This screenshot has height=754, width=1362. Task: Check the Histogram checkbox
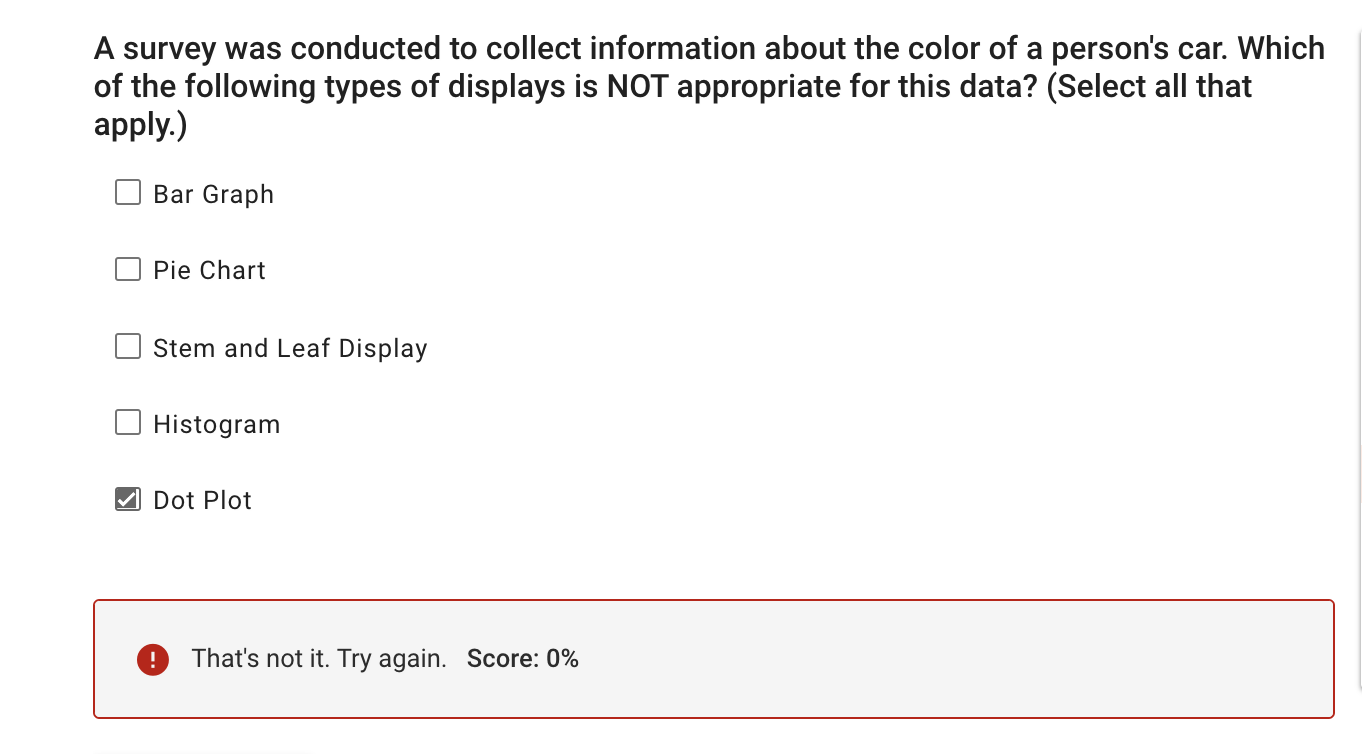127,422
